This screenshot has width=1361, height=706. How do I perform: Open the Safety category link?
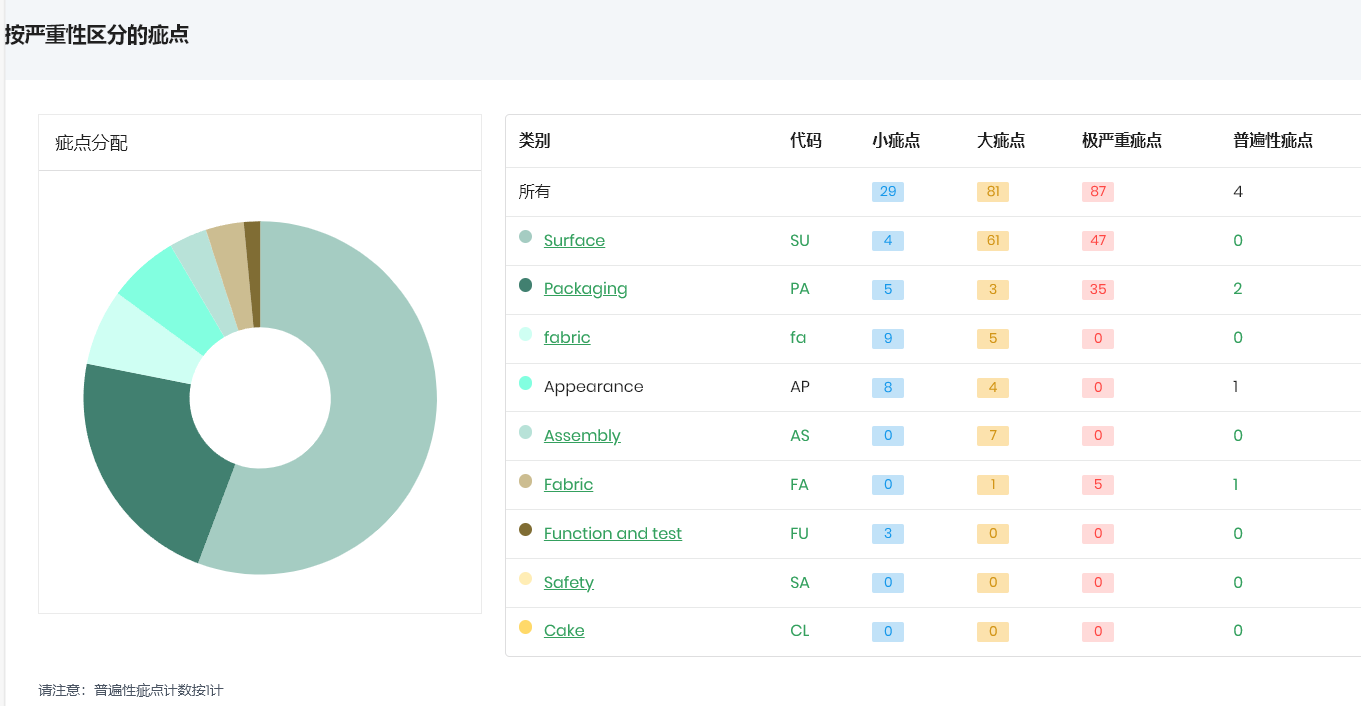[569, 583]
